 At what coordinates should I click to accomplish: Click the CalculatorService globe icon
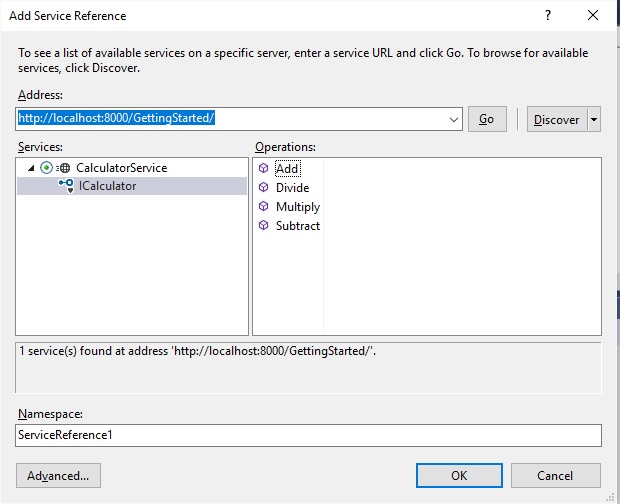(x=65, y=168)
